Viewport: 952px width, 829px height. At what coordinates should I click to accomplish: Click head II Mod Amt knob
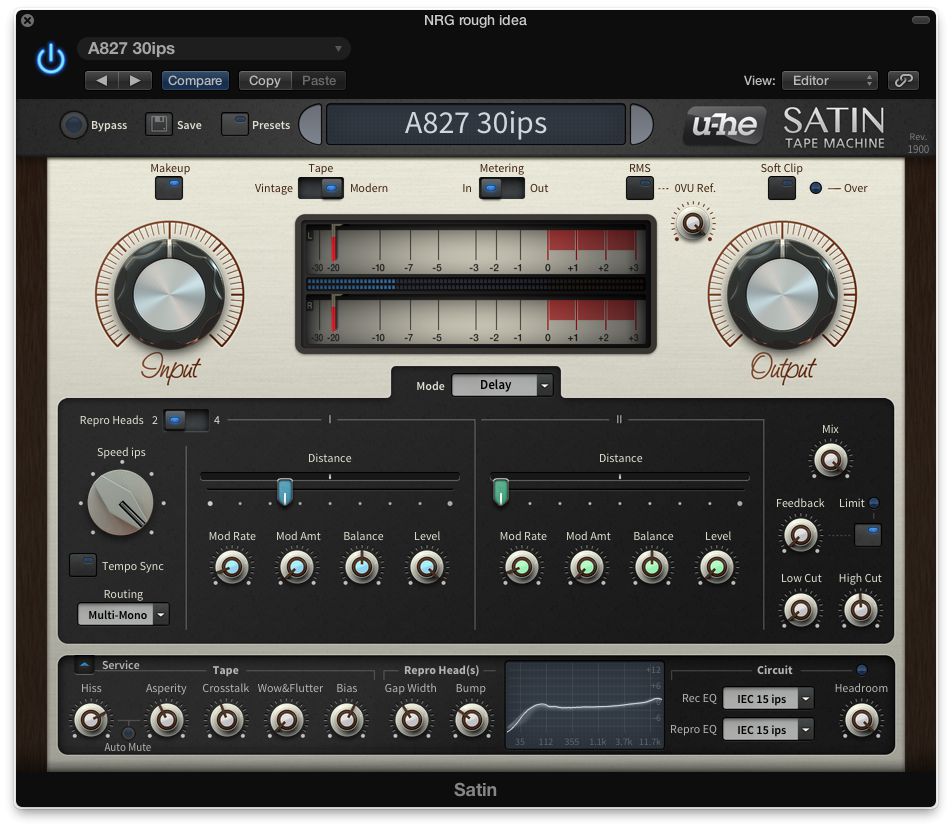586,567
